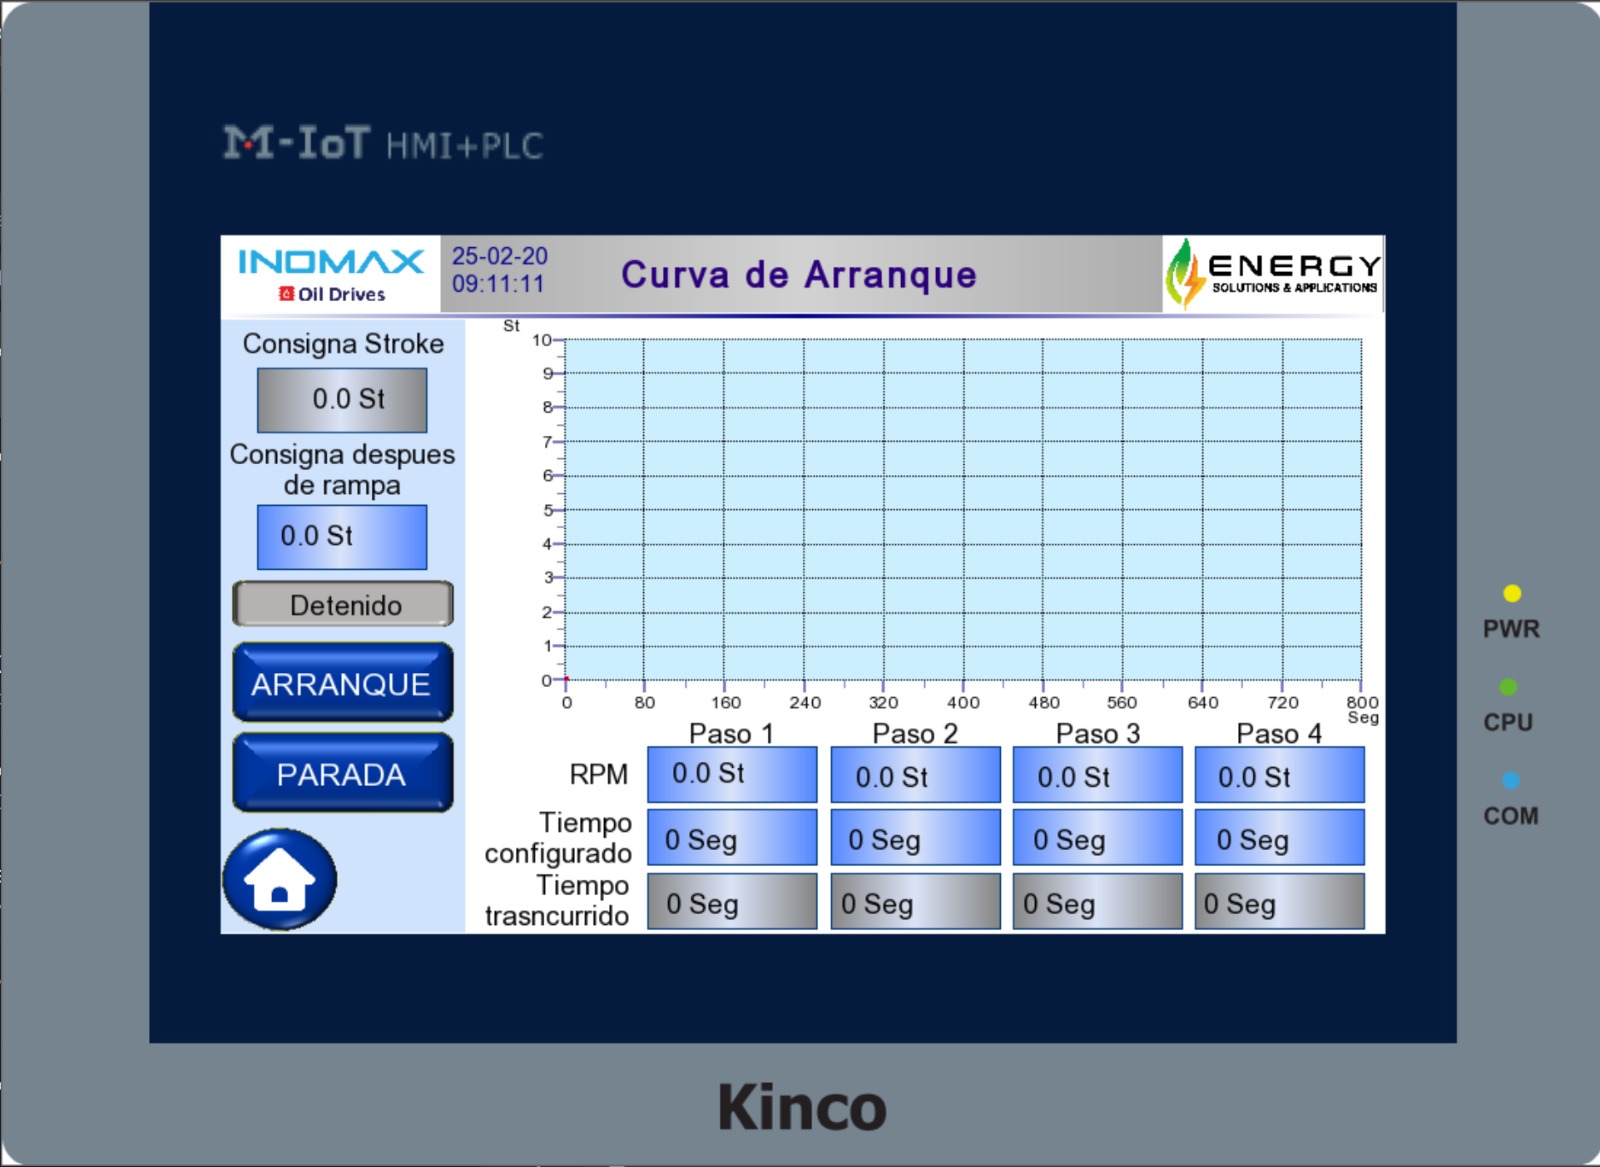This screenshot has width=1600, height=1167.
Task: Click the Paso 1 column header
Action: pos(731,733)
